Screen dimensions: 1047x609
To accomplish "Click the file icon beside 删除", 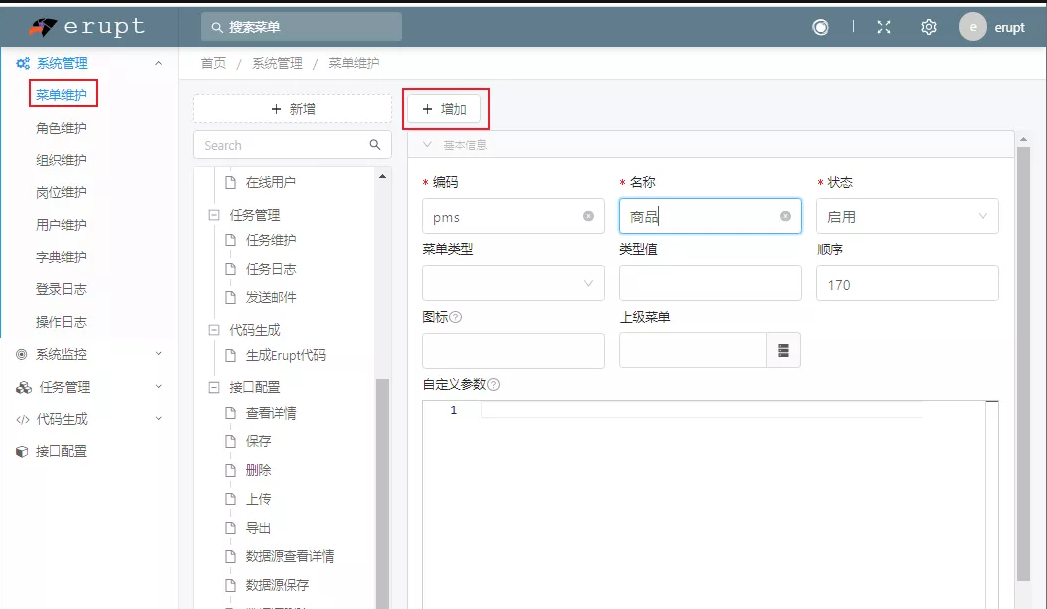I will tap(230, 471).
